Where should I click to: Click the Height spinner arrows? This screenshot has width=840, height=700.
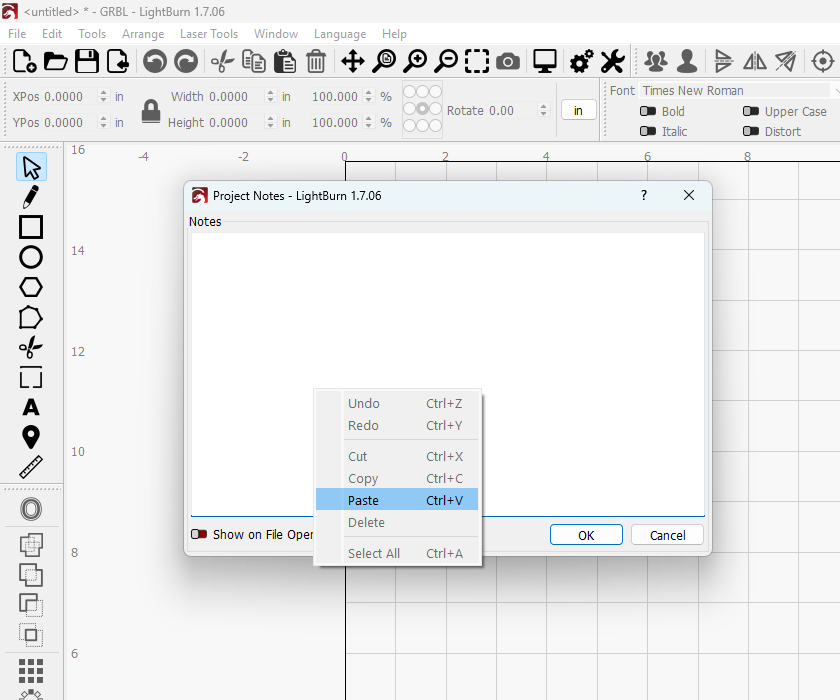click(x=271, y=122)
